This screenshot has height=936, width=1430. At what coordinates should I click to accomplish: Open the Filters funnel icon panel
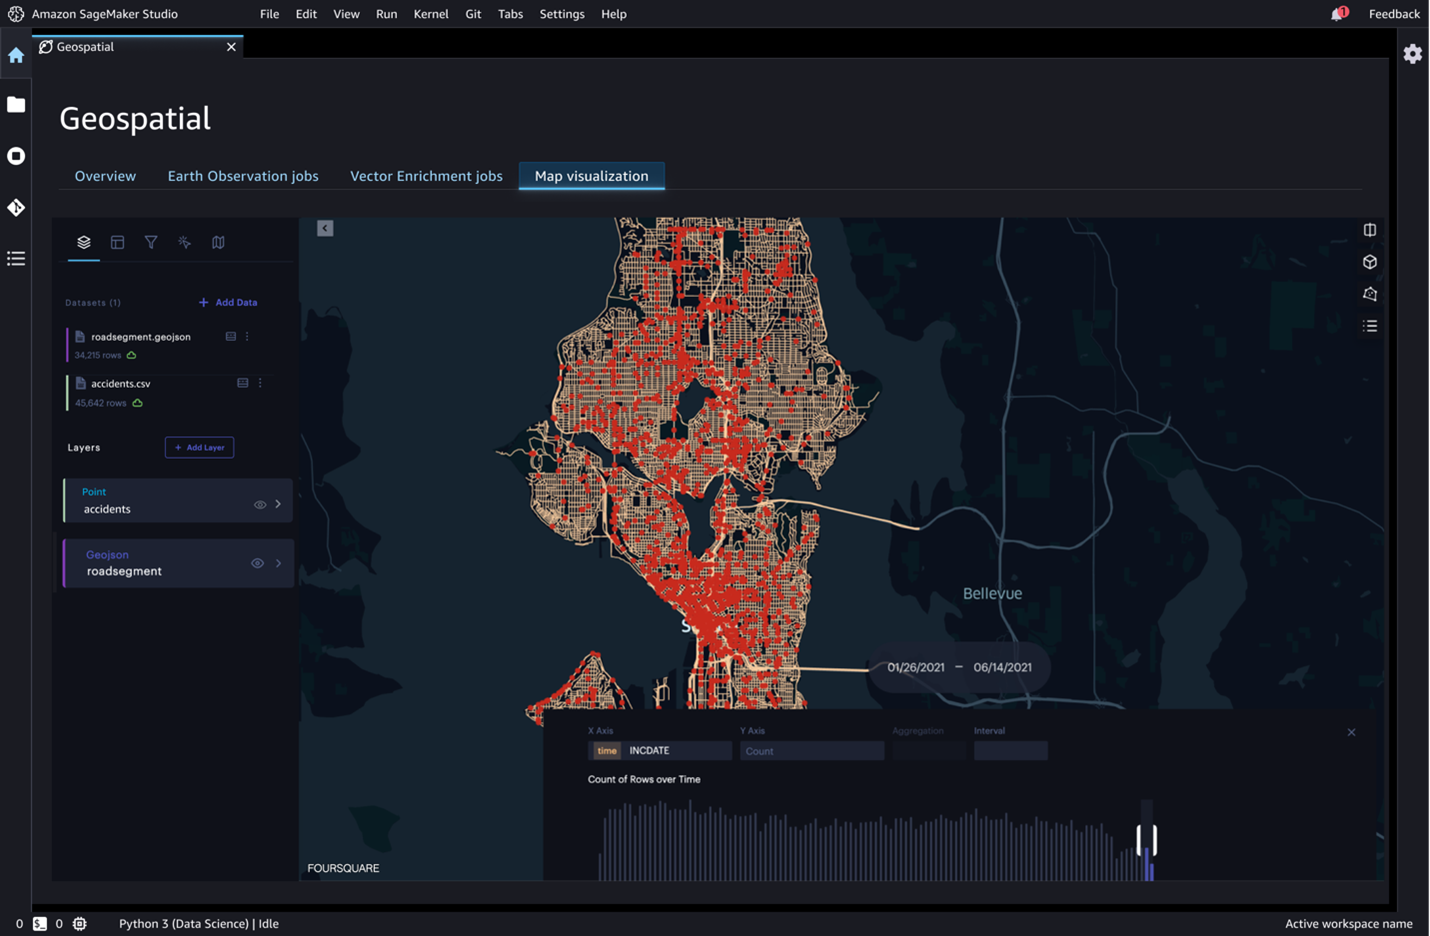(x=151, y=242)
